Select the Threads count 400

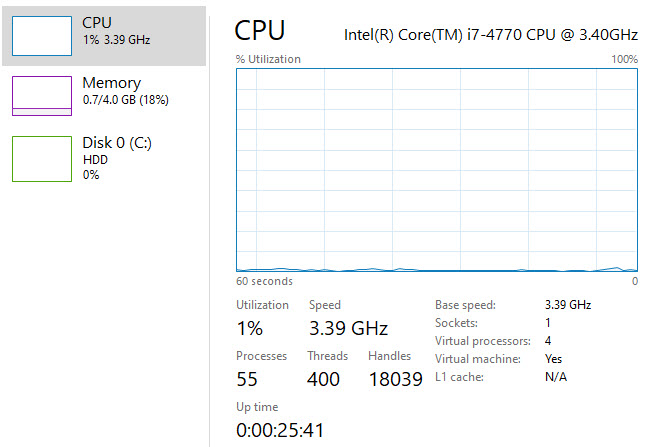coord(324,379)
